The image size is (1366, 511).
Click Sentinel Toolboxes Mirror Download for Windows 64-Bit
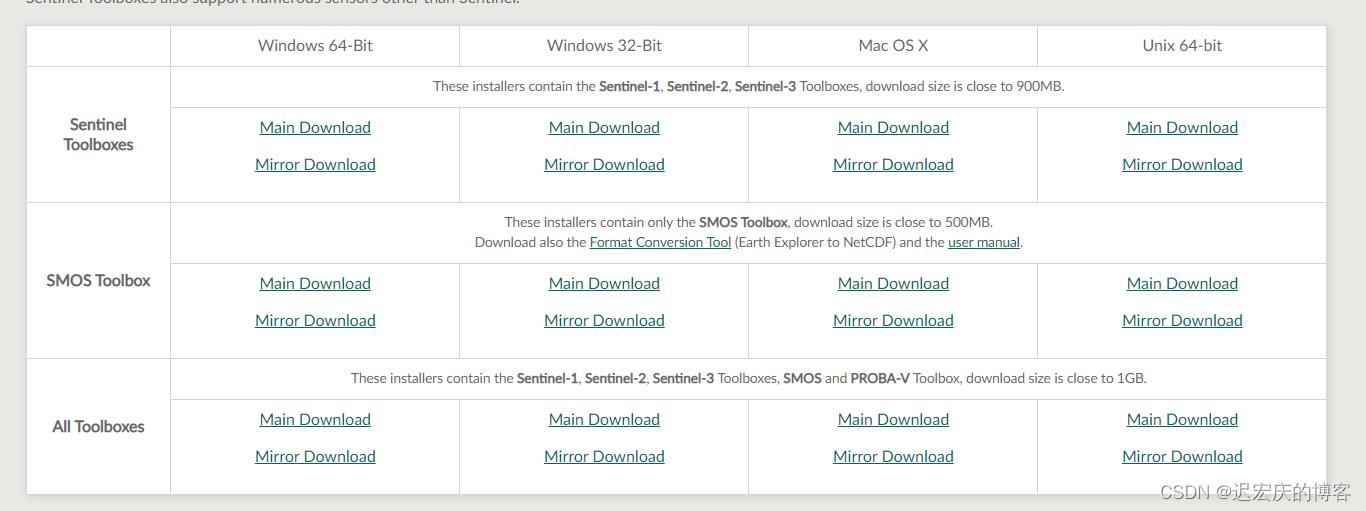coord(315,164)
